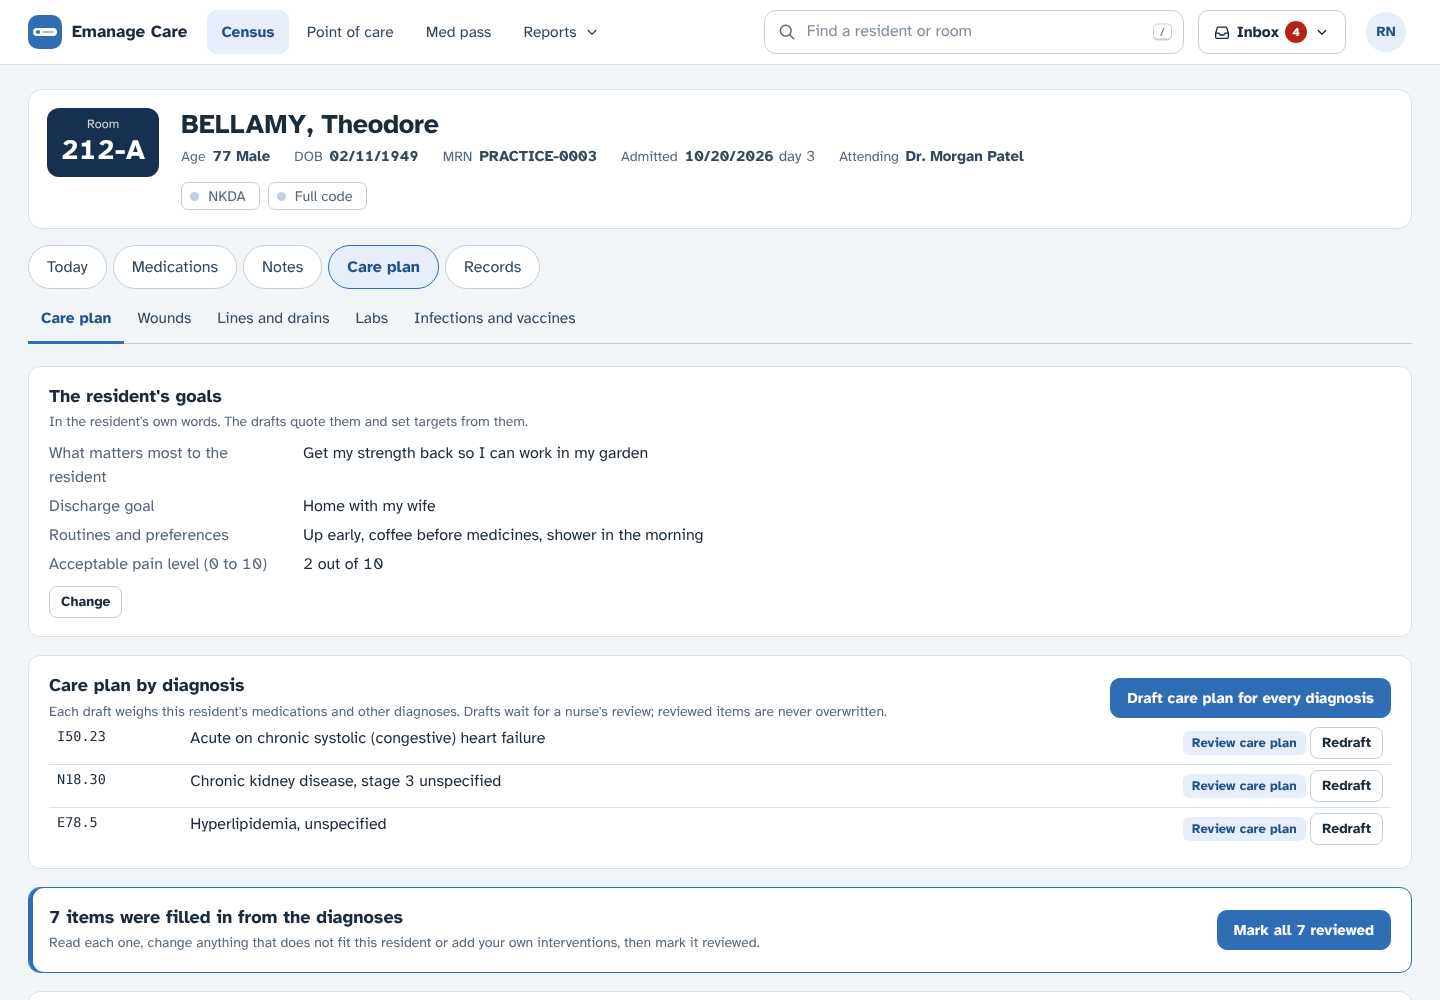
Task: Click Review care plan for heart failure
Action: pos(1244,743)
